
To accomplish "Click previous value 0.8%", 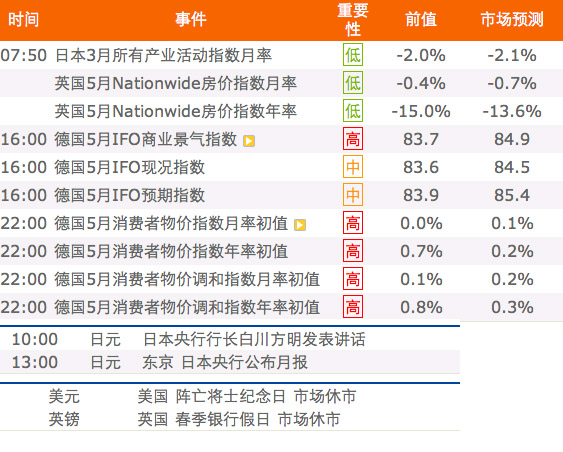I will tap(421, 308).
